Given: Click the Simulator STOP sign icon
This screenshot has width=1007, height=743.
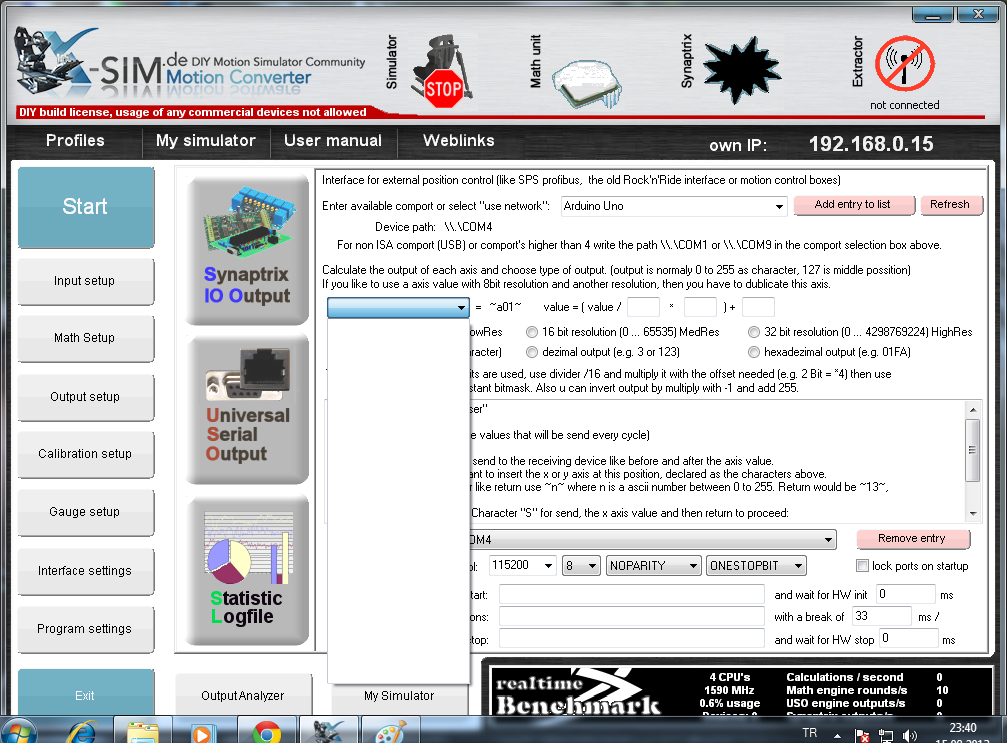Looking at the screenshot, I should point(442,73).
